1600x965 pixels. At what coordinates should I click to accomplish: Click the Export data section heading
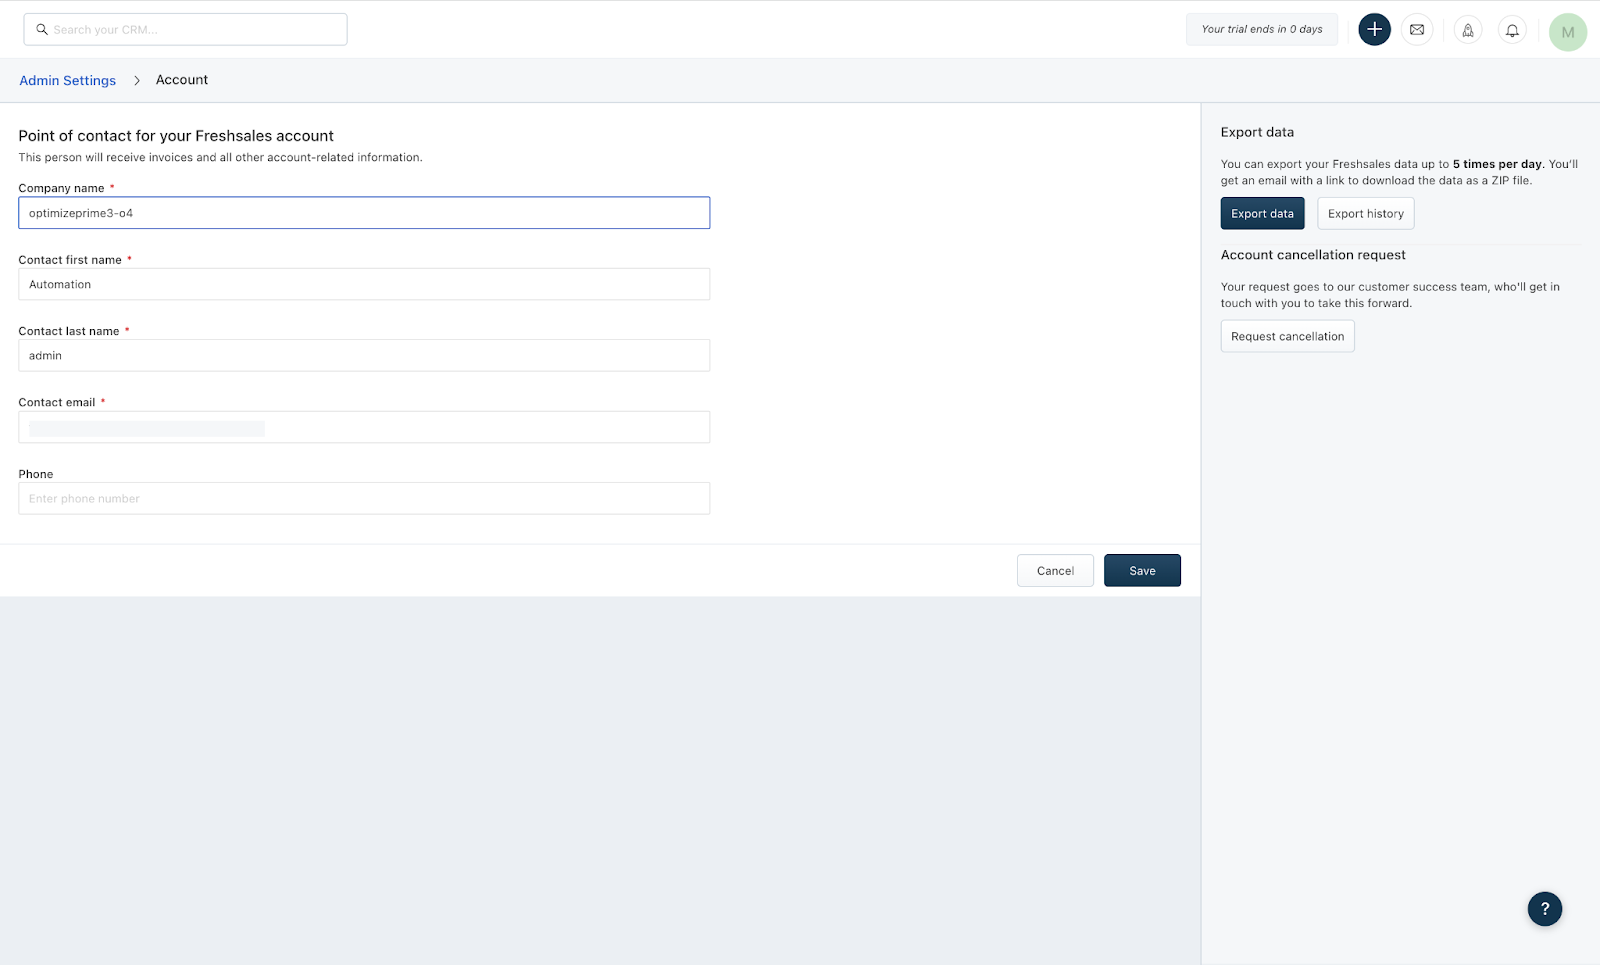tap(1257, 132)
